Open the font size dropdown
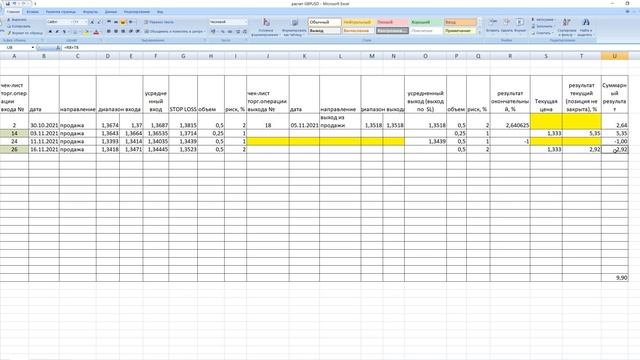Screen dimensions: 640x360 pos(85,22)
